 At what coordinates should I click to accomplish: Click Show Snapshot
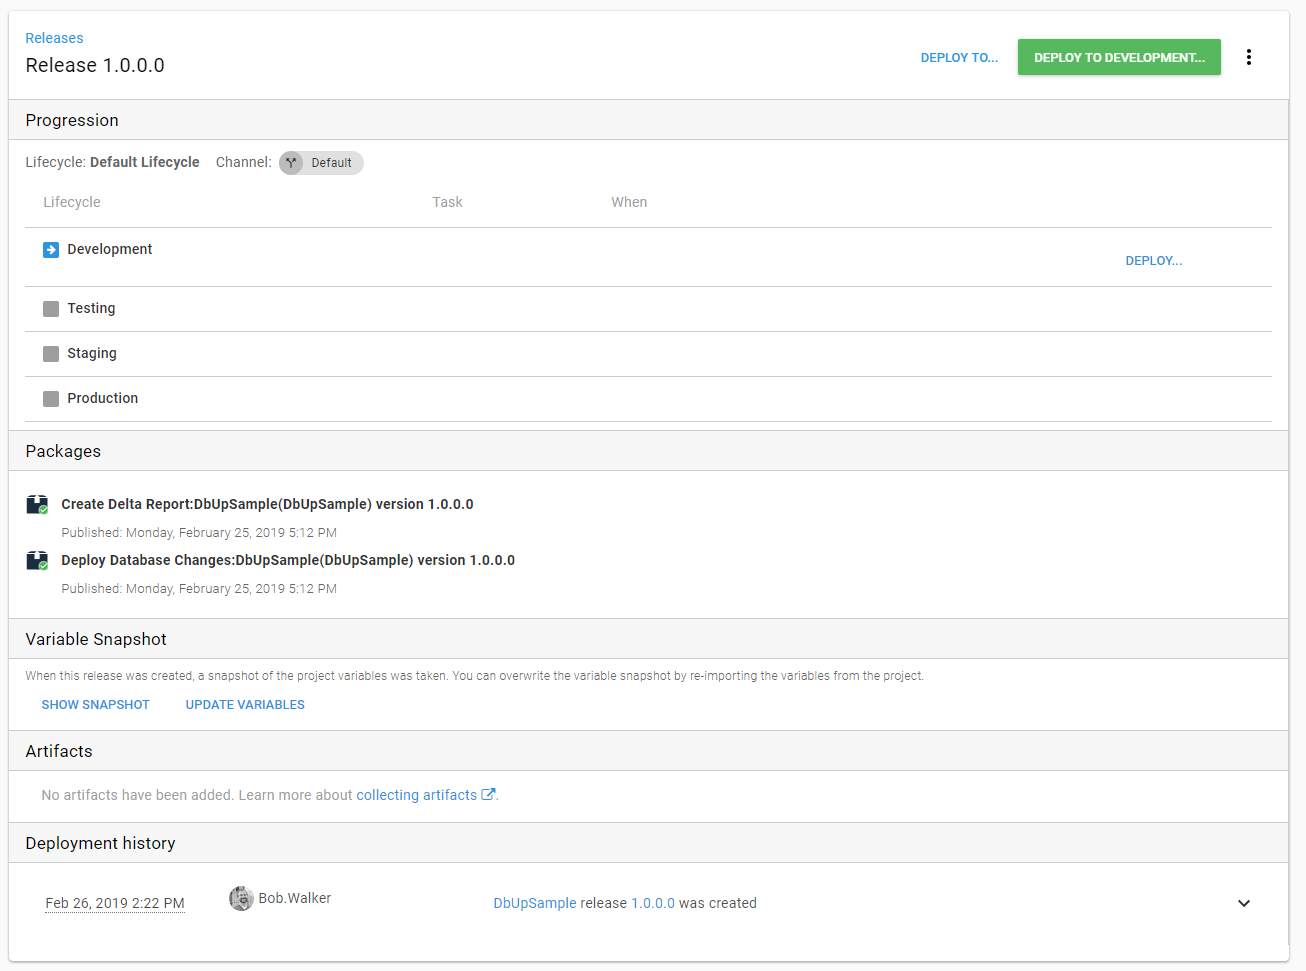[95, 705]
